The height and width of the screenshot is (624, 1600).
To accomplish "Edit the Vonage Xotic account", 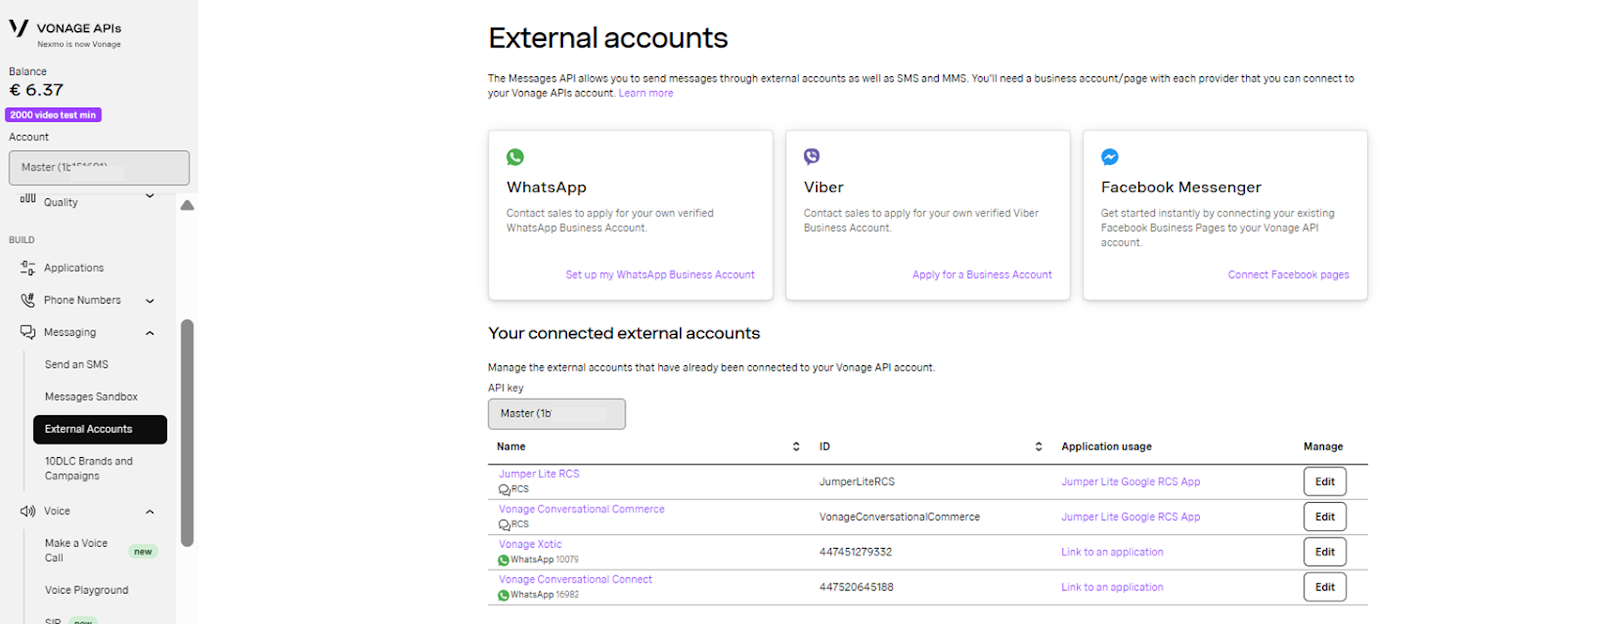I will coord(1325,552).
